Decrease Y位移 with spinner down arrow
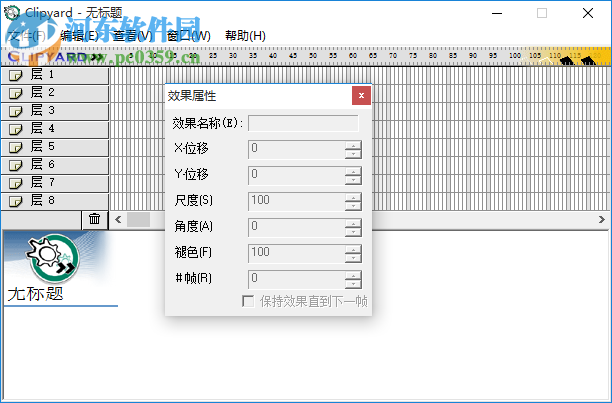Viewport: 612px width, 403px height. click(x=353, y=180)
